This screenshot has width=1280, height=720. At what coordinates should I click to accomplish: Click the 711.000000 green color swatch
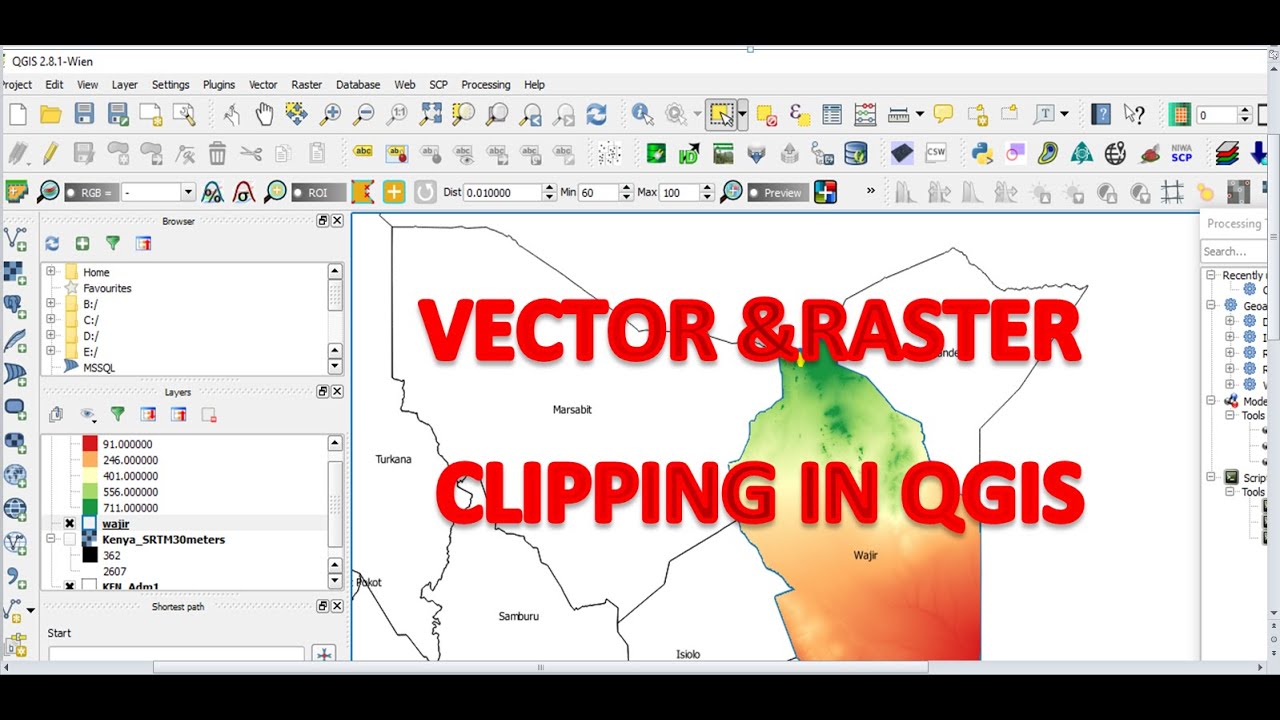pos(90,508)
